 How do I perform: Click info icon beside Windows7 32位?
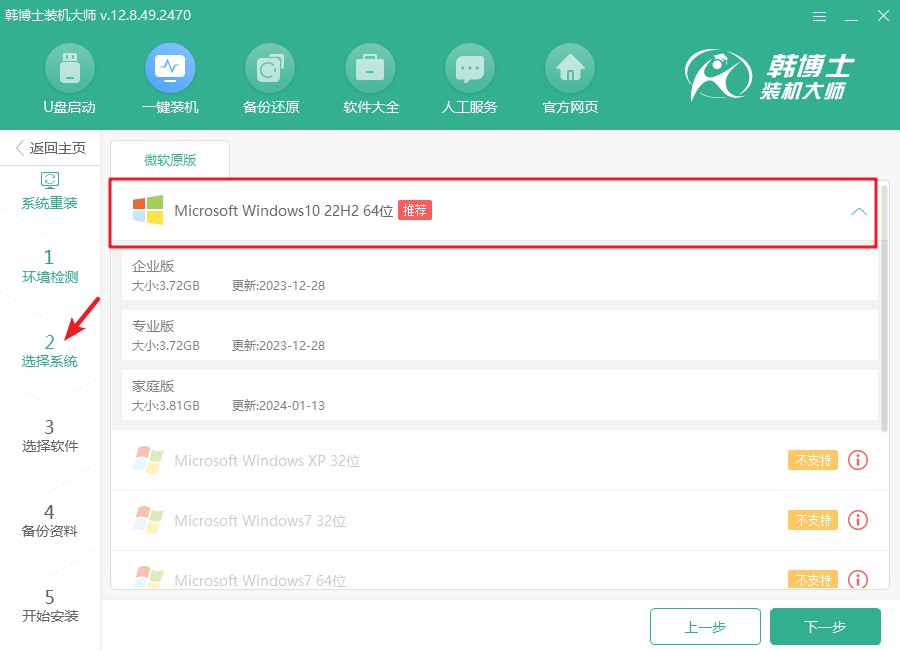[x=857, y=520]
